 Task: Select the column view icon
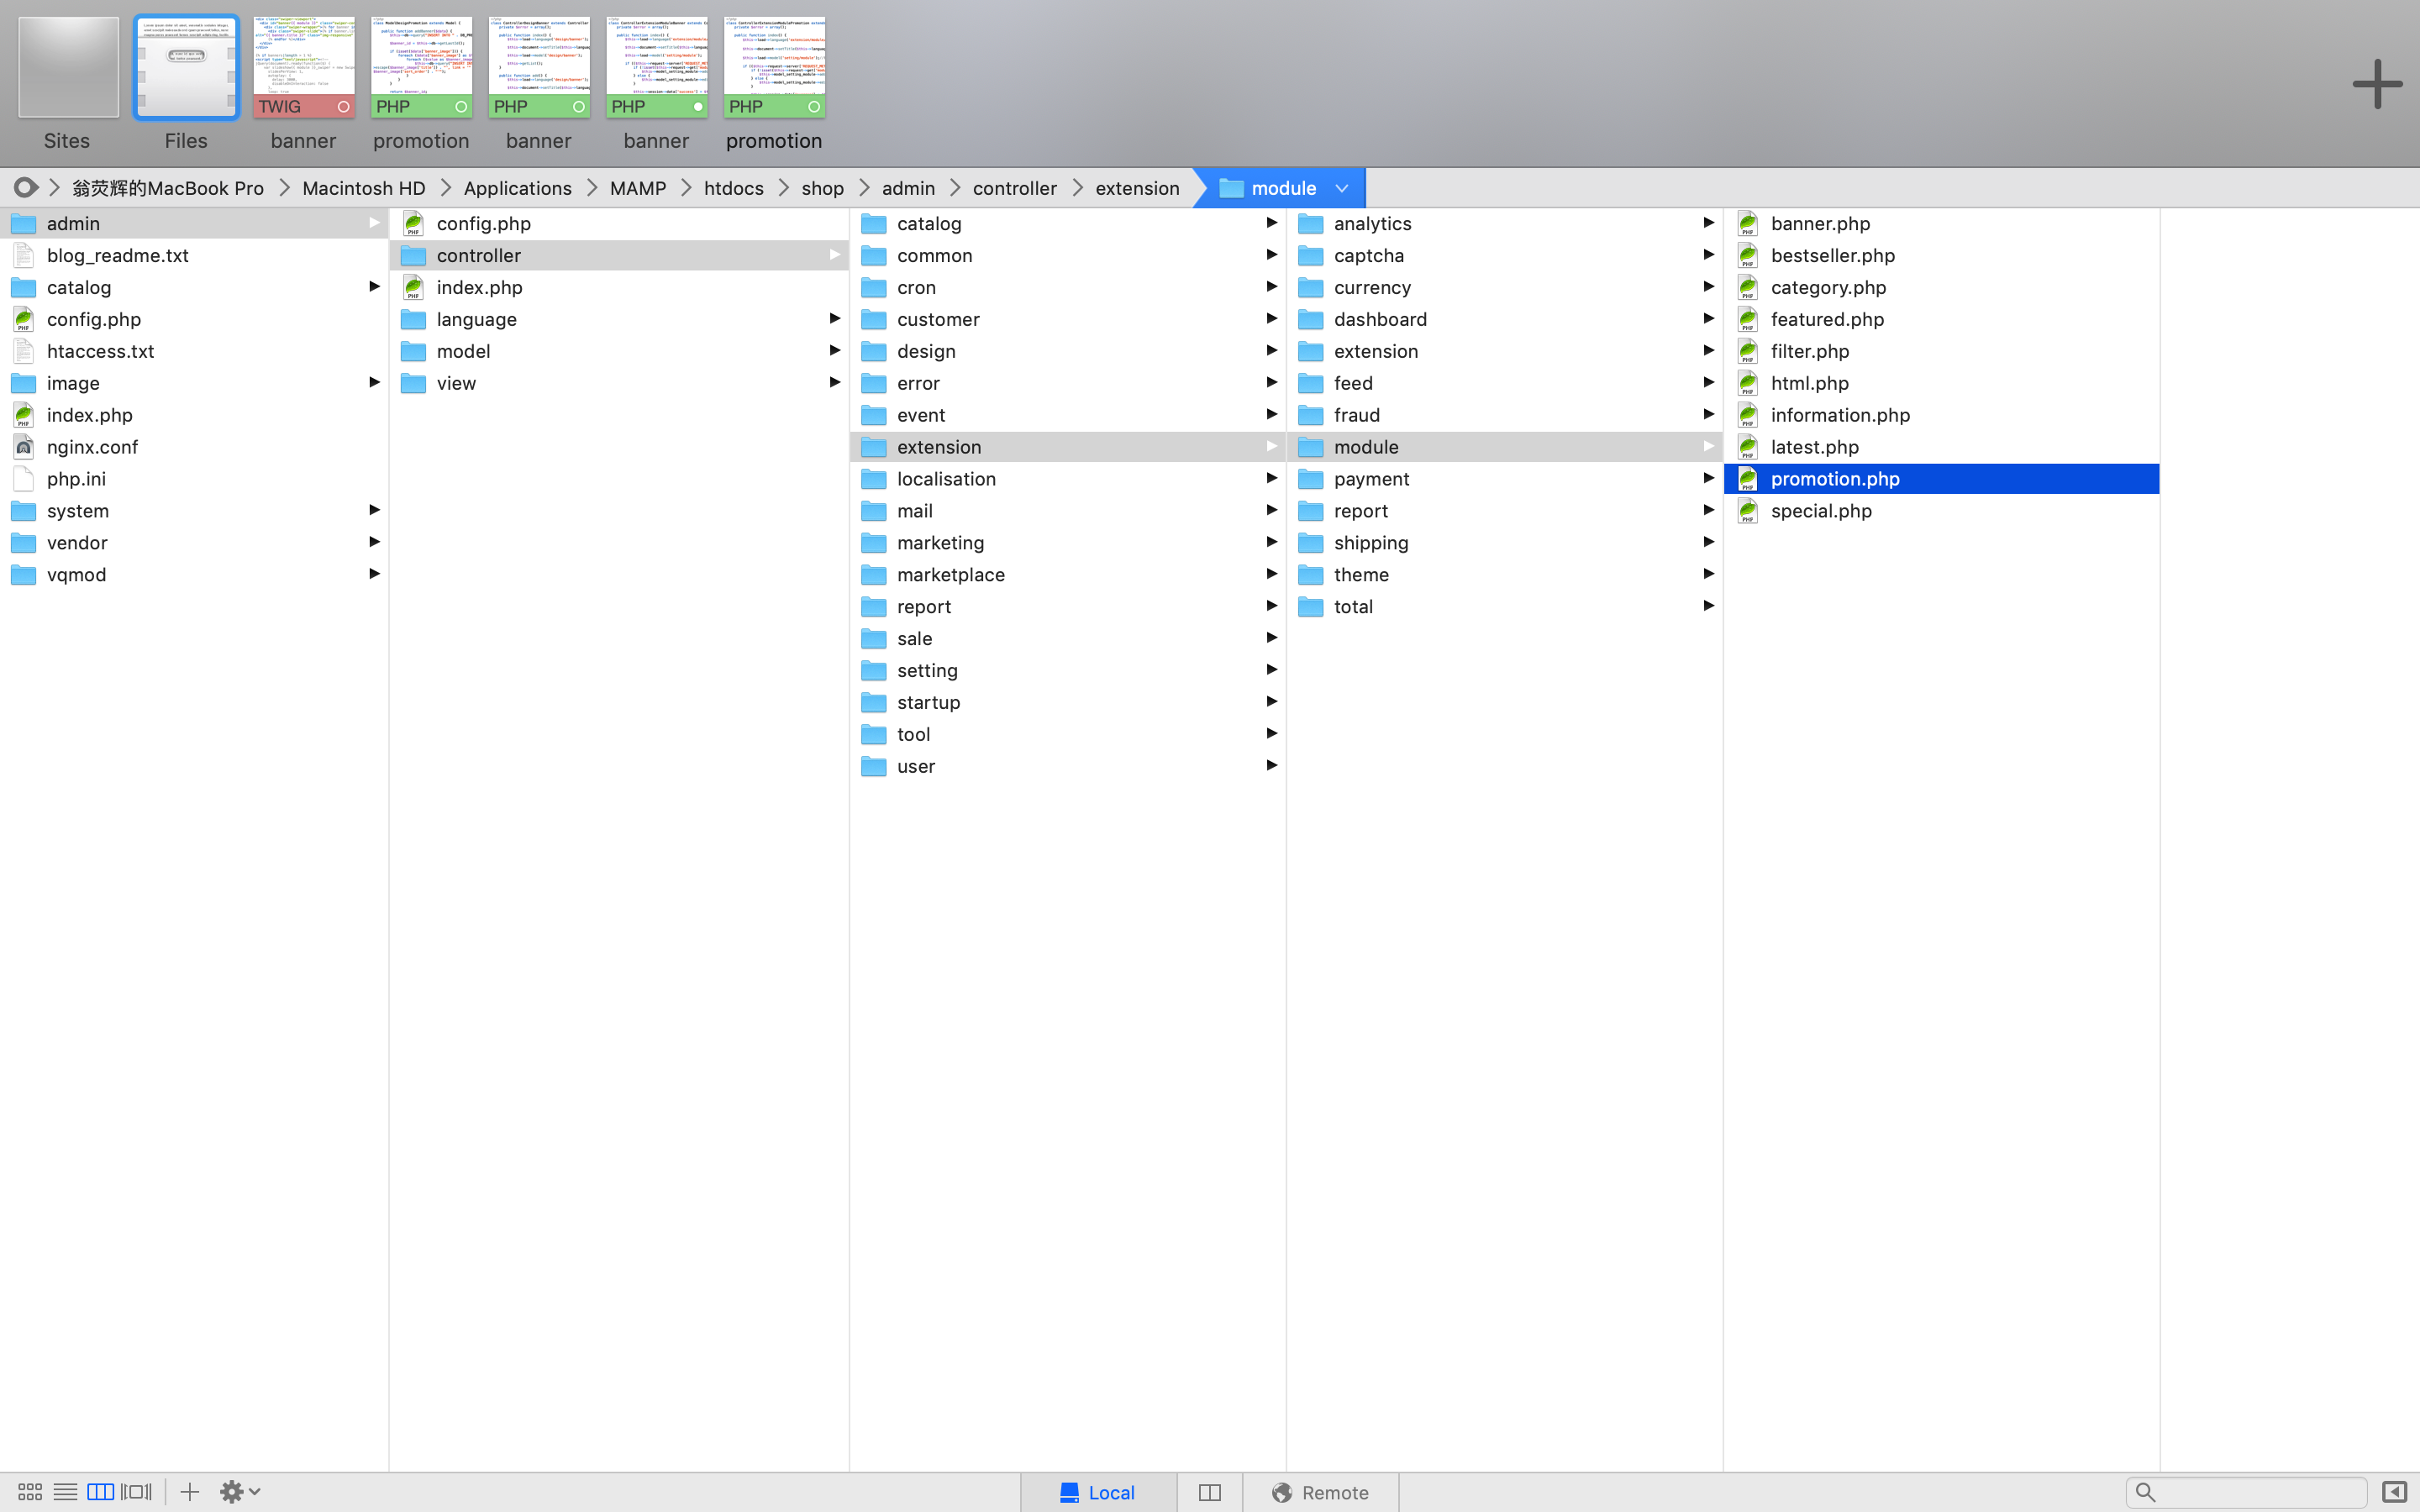click(x=101, y=1492)
